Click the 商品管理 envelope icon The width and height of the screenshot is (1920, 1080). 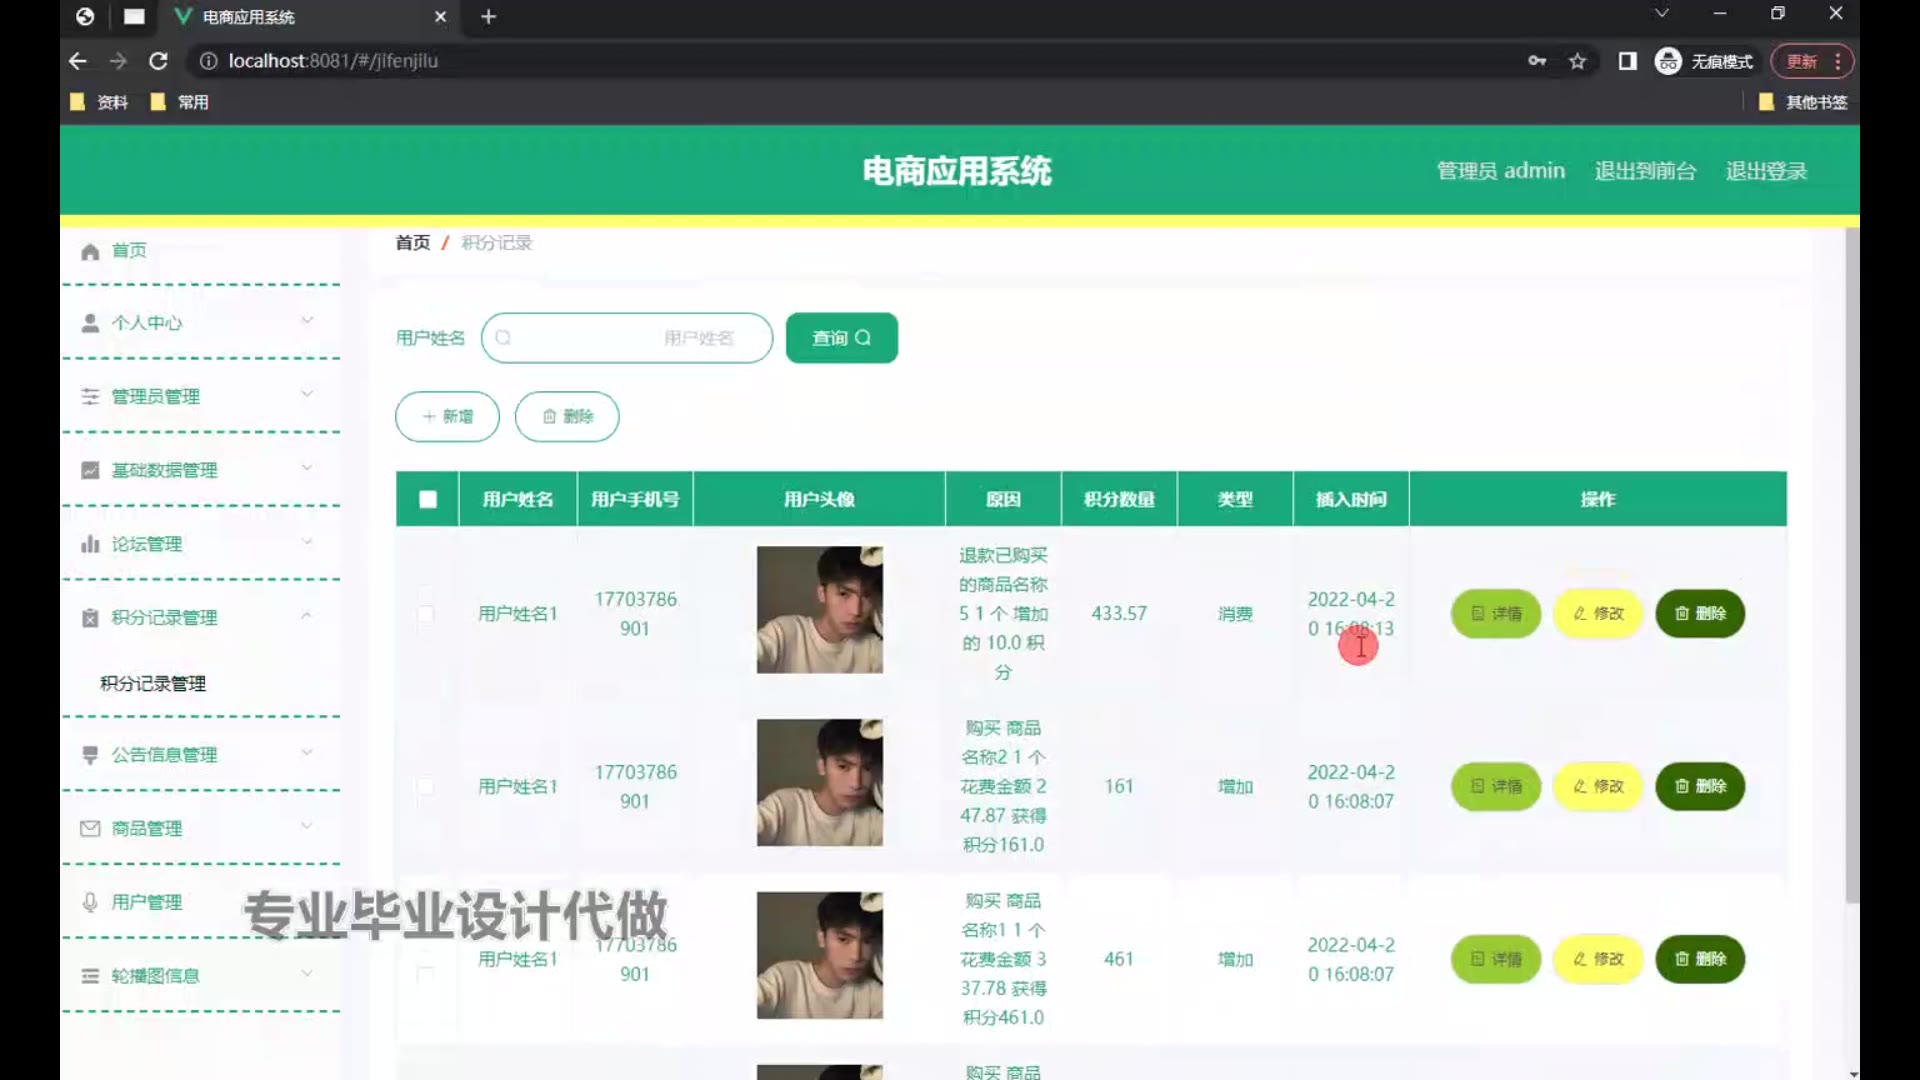(x=90, y=828)
